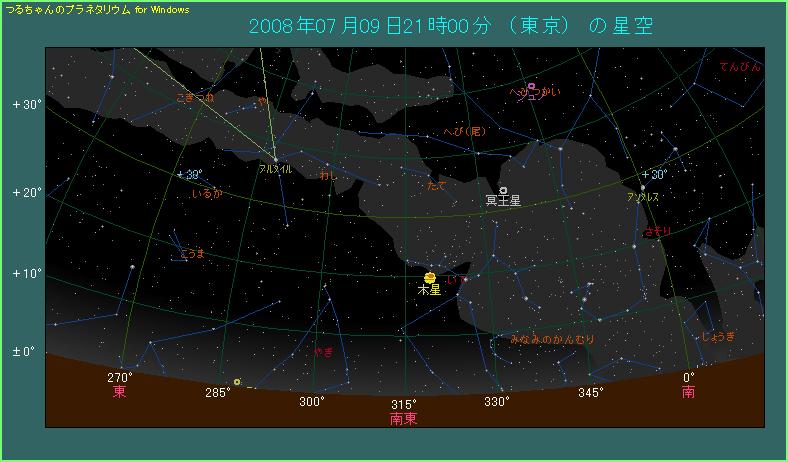This screenshot has height=462, width=788.
Task: Click the 南 (south) direction marker
Action: click(x=689, y=393)
